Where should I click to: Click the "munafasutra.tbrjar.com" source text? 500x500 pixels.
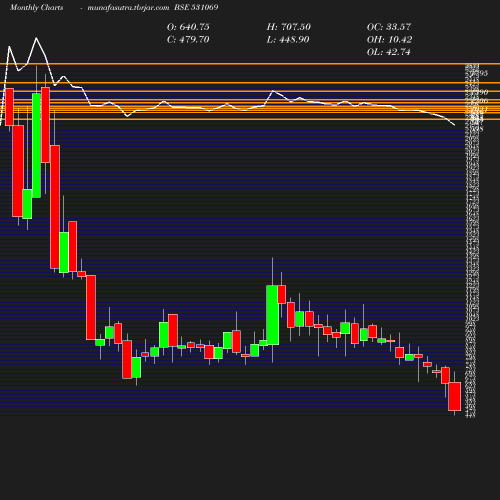[128, 8]
